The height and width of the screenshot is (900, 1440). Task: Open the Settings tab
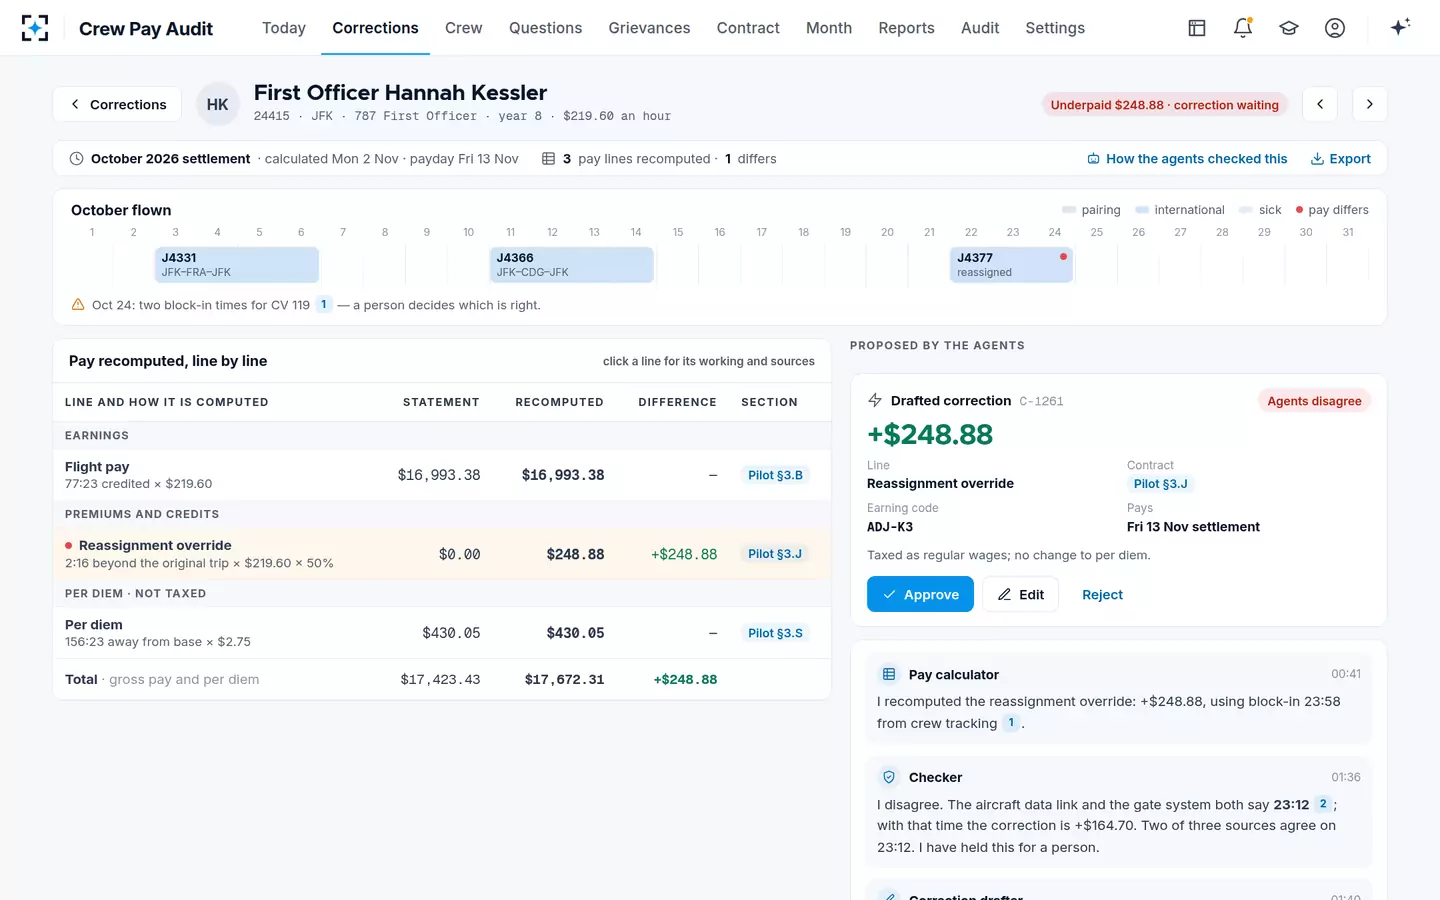pyautogui.click(x=1055, y=28)
